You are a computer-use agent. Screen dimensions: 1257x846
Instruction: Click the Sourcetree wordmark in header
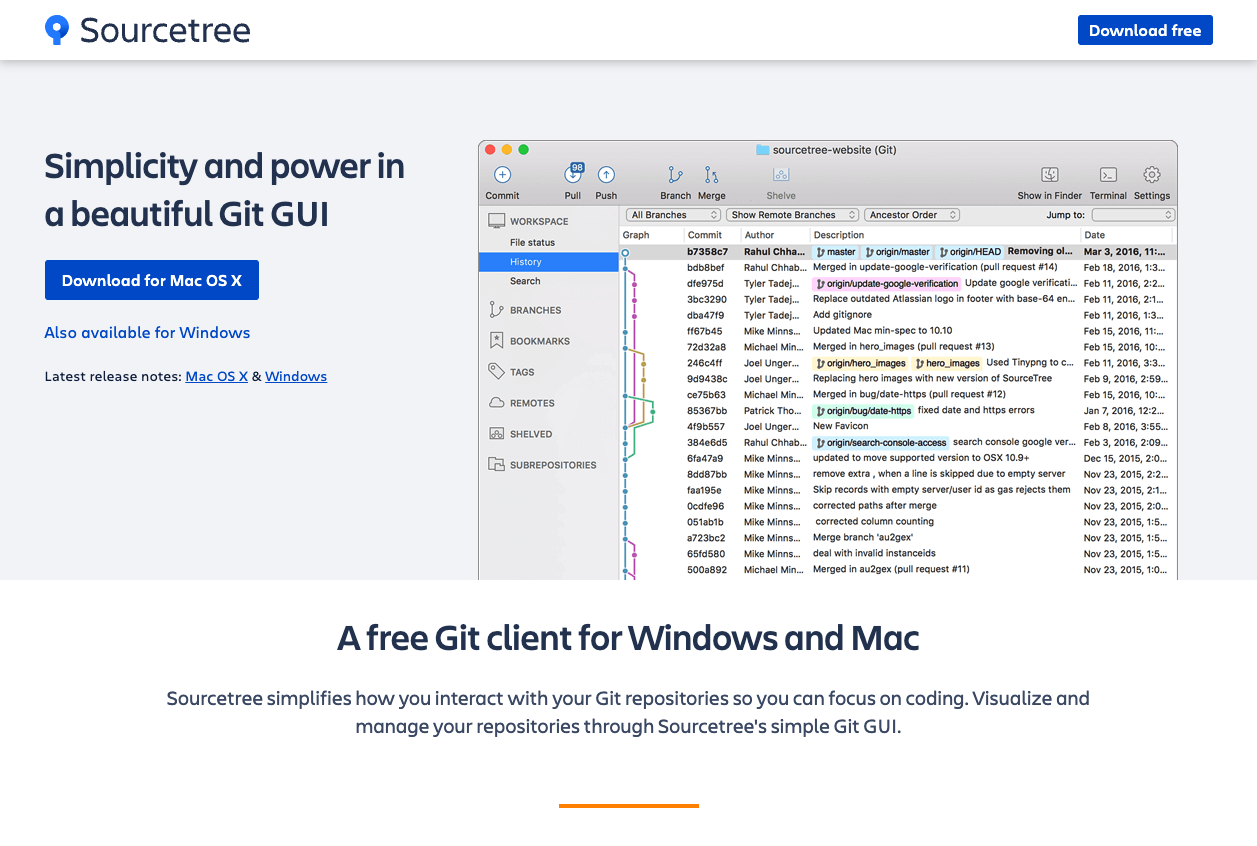165,30
